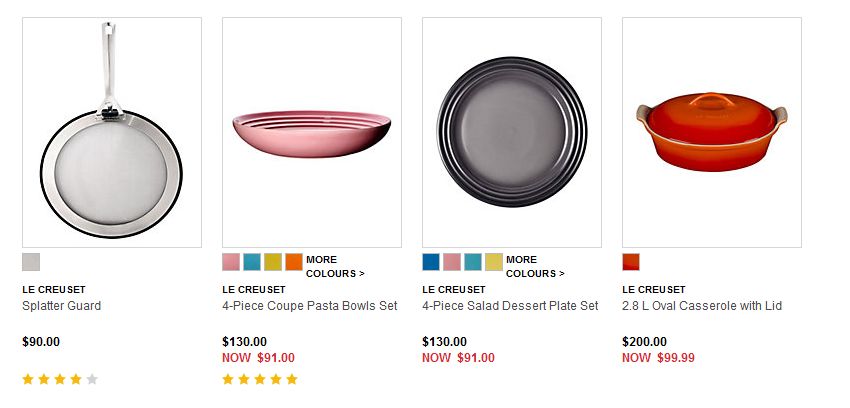Select the teal swatch for Dessert Plate Set
This screenshot has width=850, height=408.
click(473, 262)
